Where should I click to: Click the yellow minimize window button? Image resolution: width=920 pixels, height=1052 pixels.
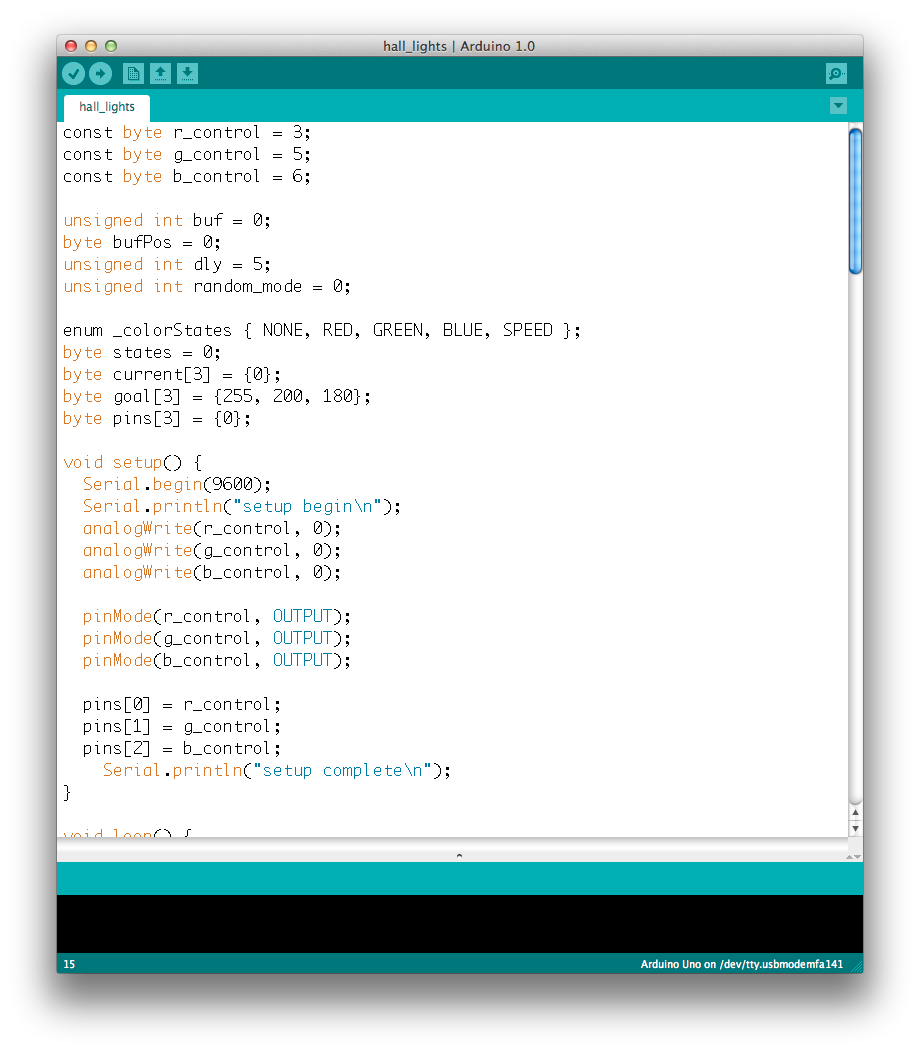tap(91, 46)
